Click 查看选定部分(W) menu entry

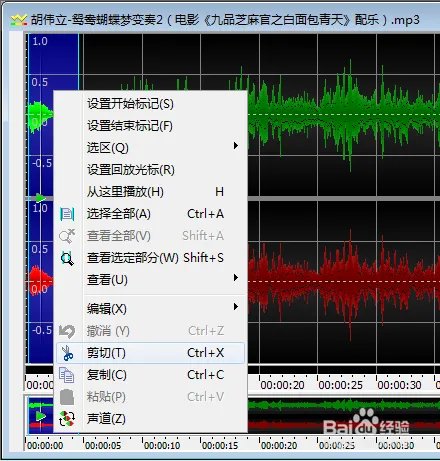click(x=151, y=258)
